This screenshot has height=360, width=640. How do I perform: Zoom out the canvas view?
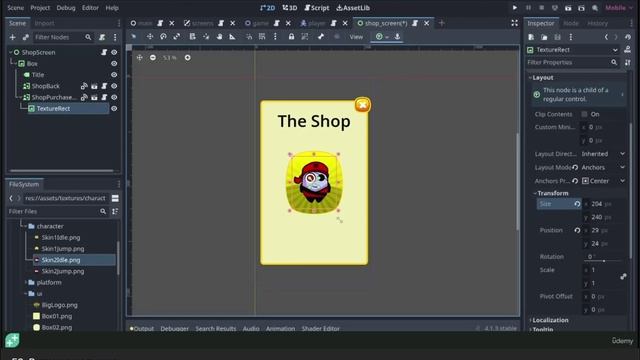point(153,58)
